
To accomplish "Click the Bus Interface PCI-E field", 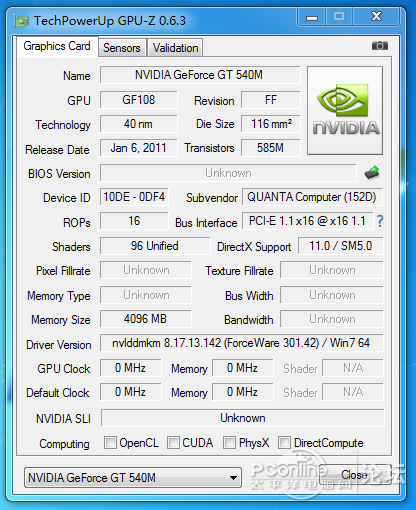I will [x=307, y=221].
